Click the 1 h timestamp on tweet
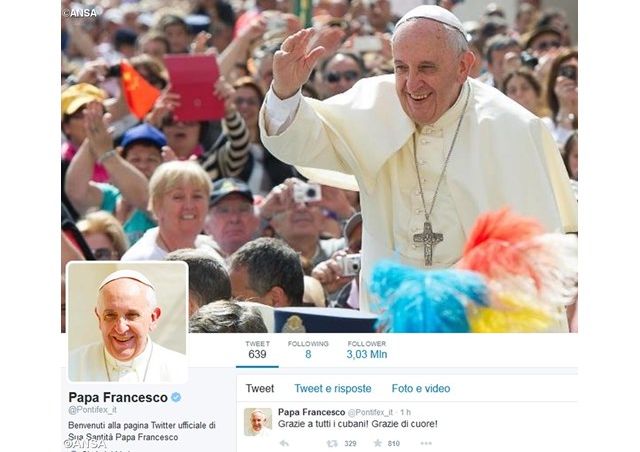 405,412
